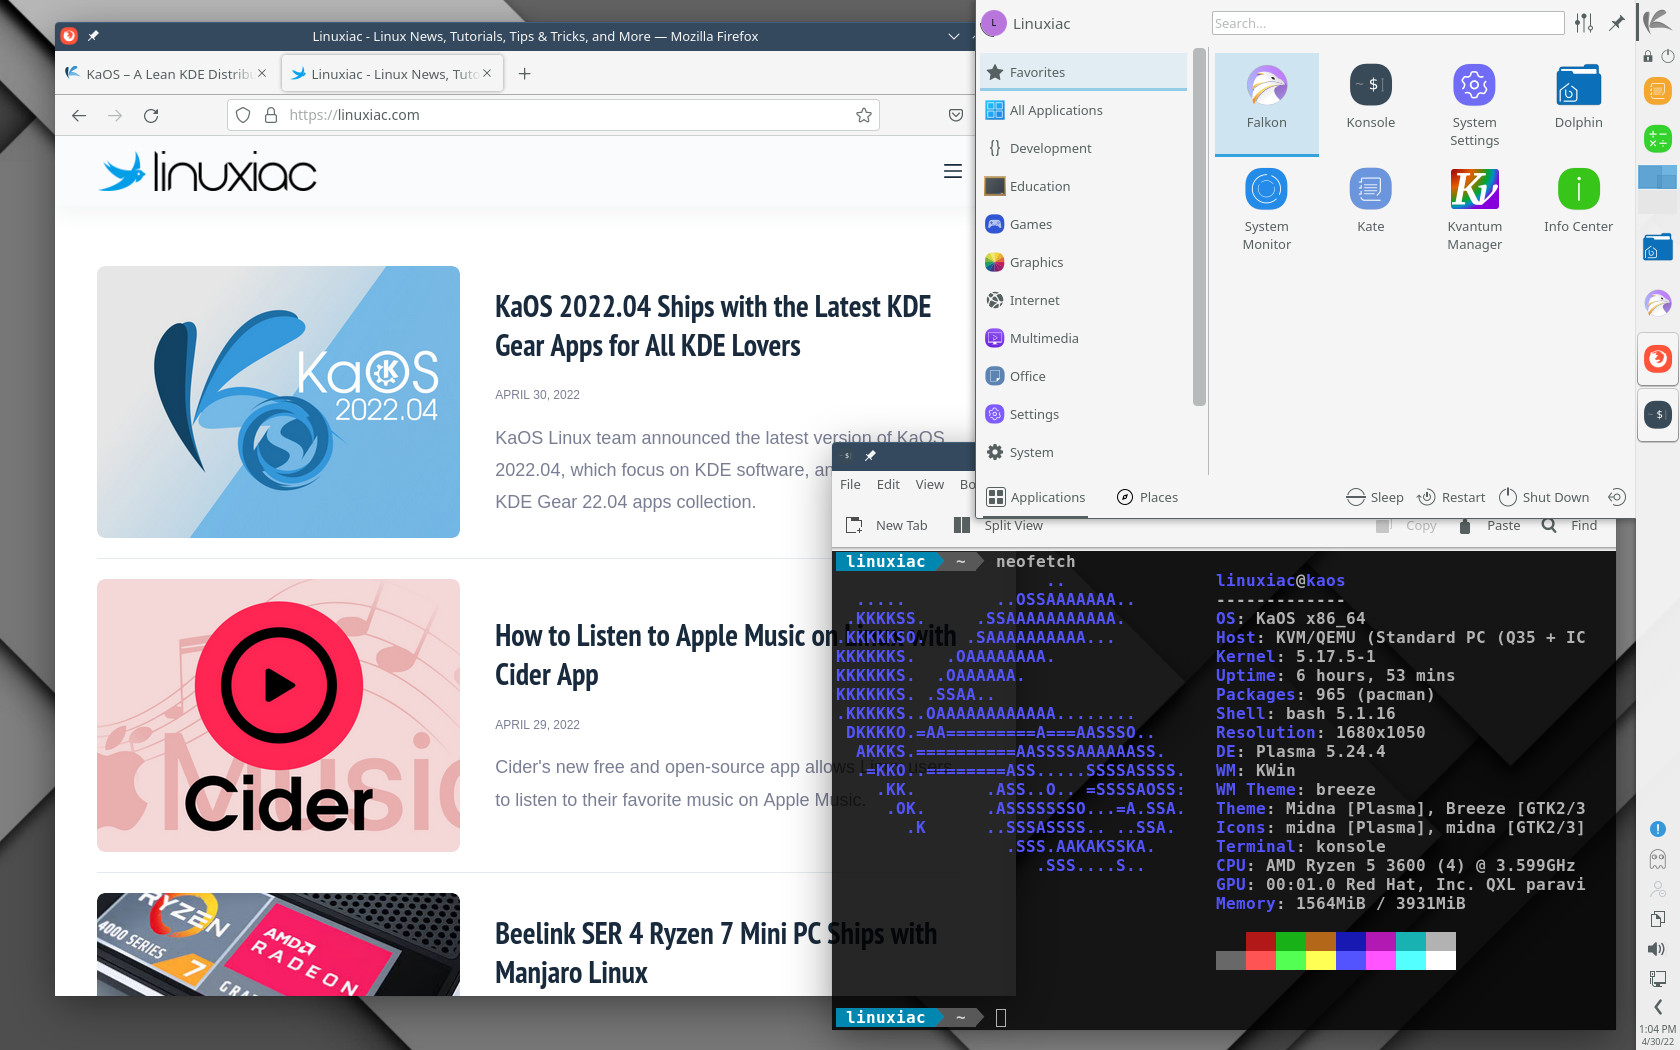Open more session options button
1680x1050 pixels.
click(1616, 497)
